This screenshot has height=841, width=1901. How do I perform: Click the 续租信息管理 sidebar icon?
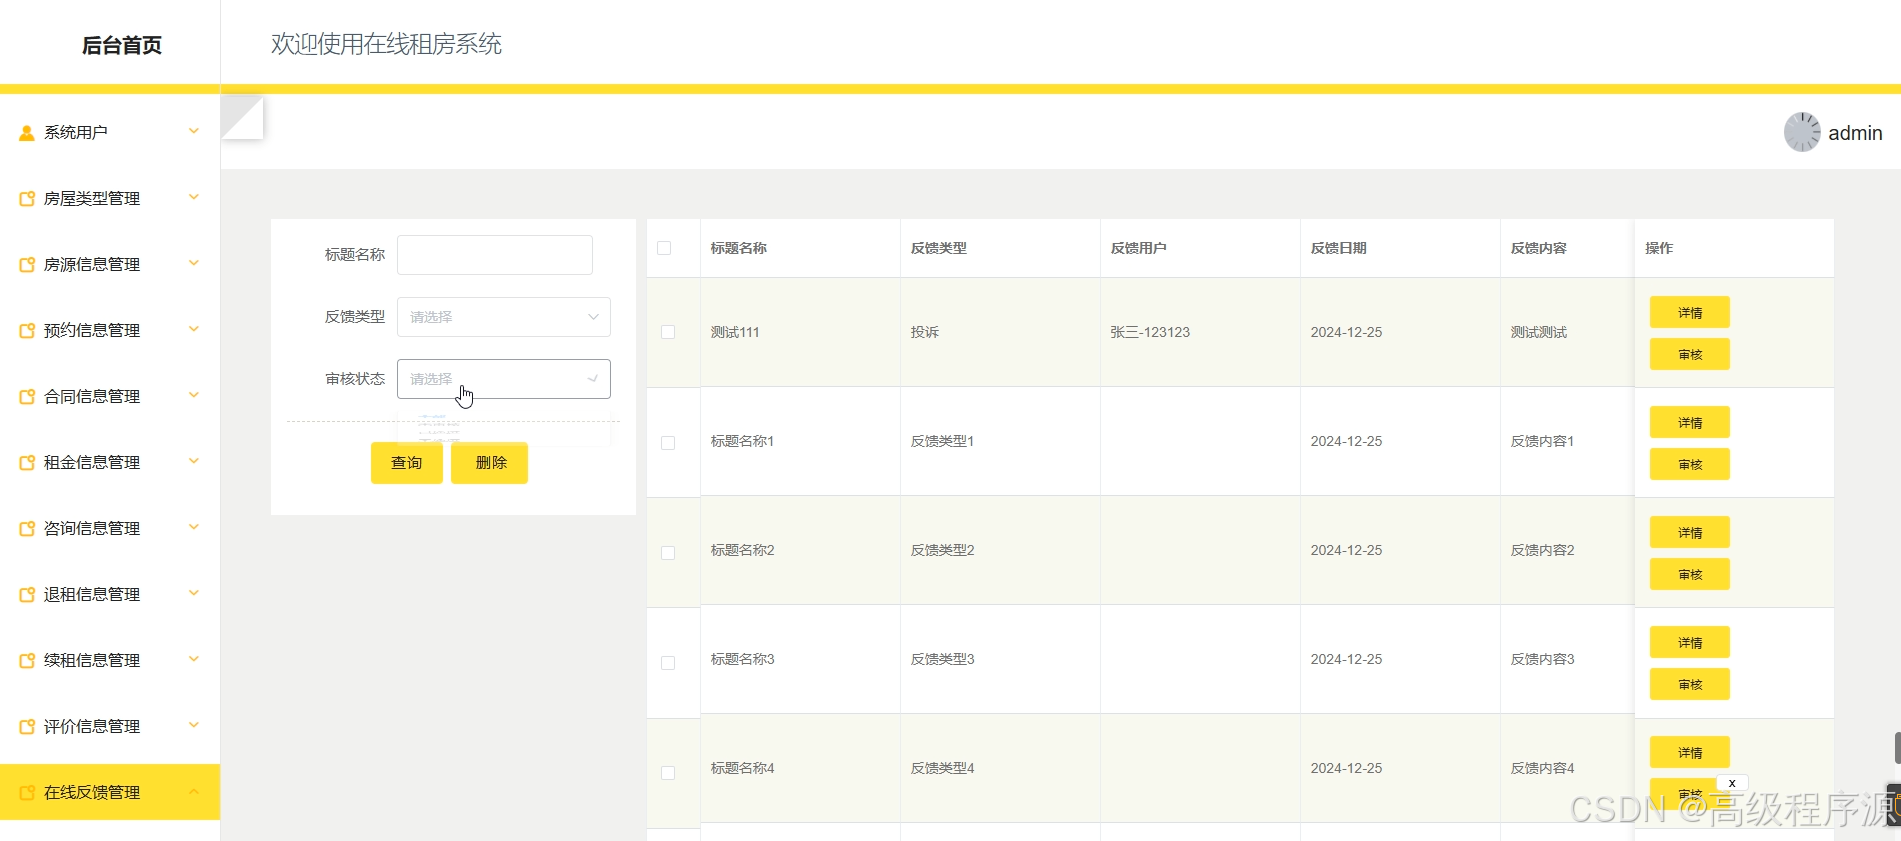pyautogui.click(x=27, y=661)
